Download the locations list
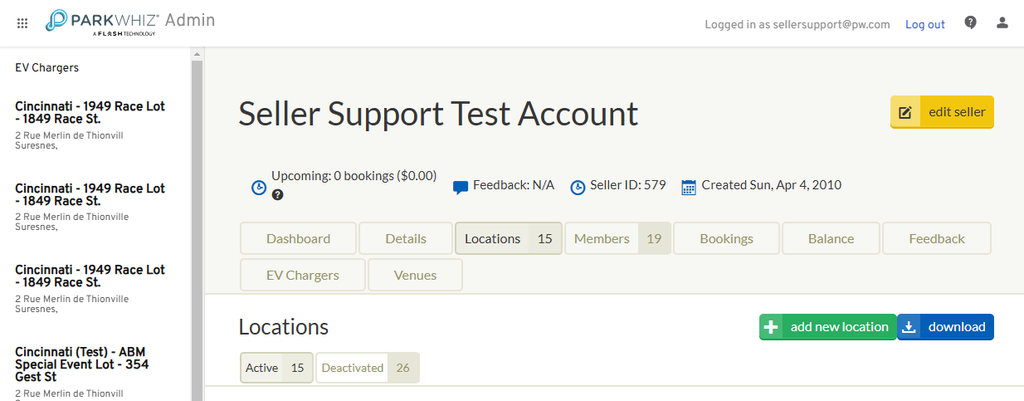This screenshot has width=1024, height=401. pyautogui.click(x=946, y=327)
